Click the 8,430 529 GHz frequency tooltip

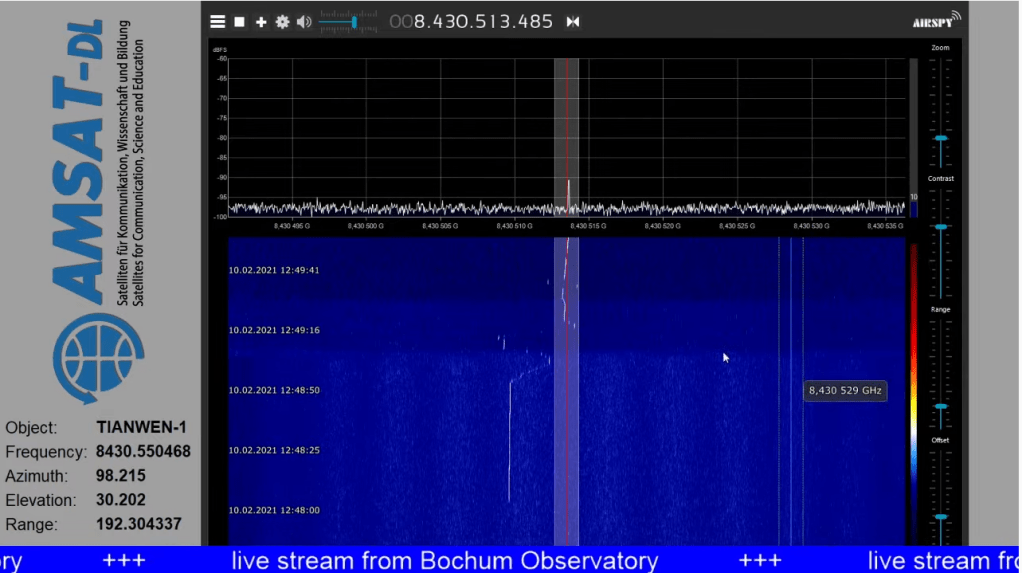tap(846, 391)
